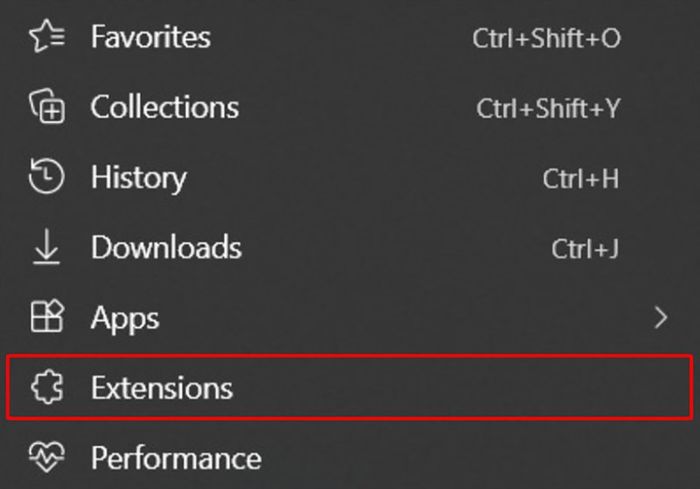Open the History menu item text
700x489 pixels.
138,178
